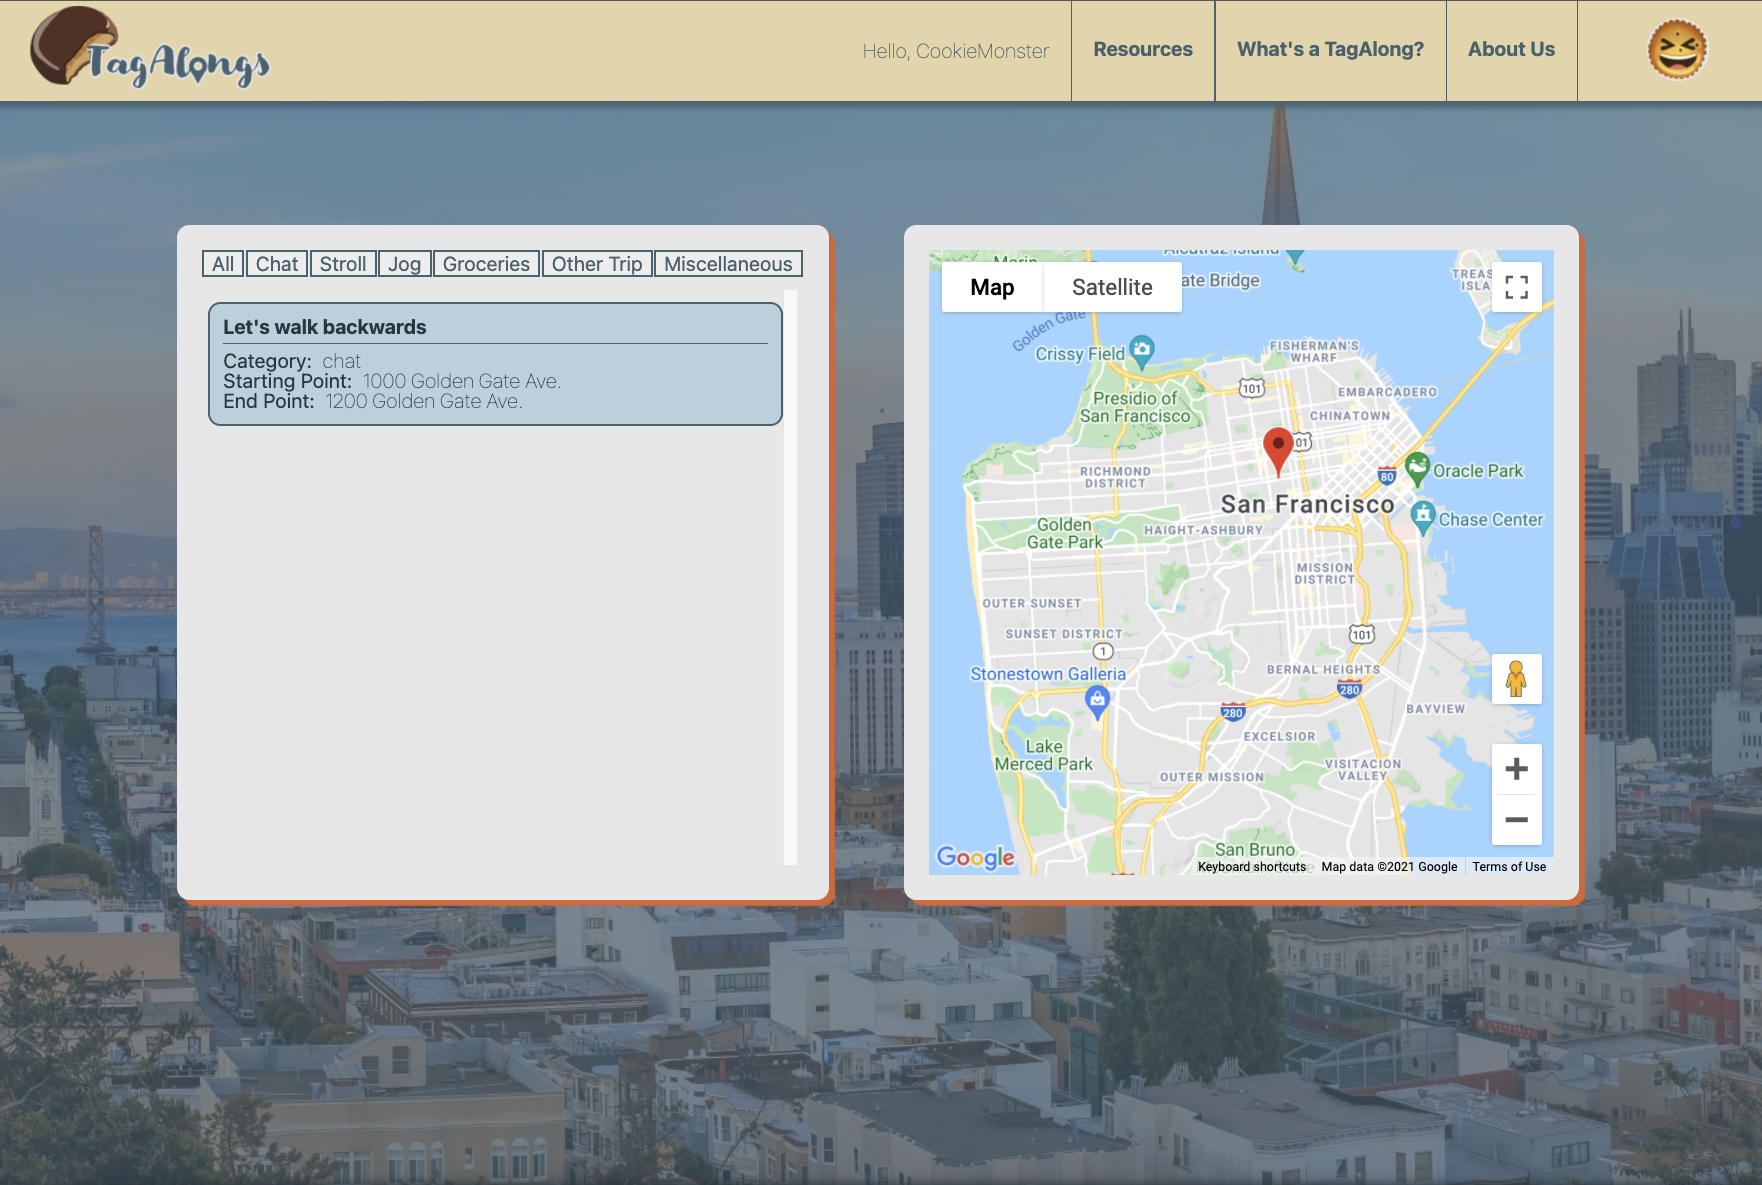Switch to default Map view
Image resolution: width=1762 pixels, height=1185 pixels.
(992, 287)
